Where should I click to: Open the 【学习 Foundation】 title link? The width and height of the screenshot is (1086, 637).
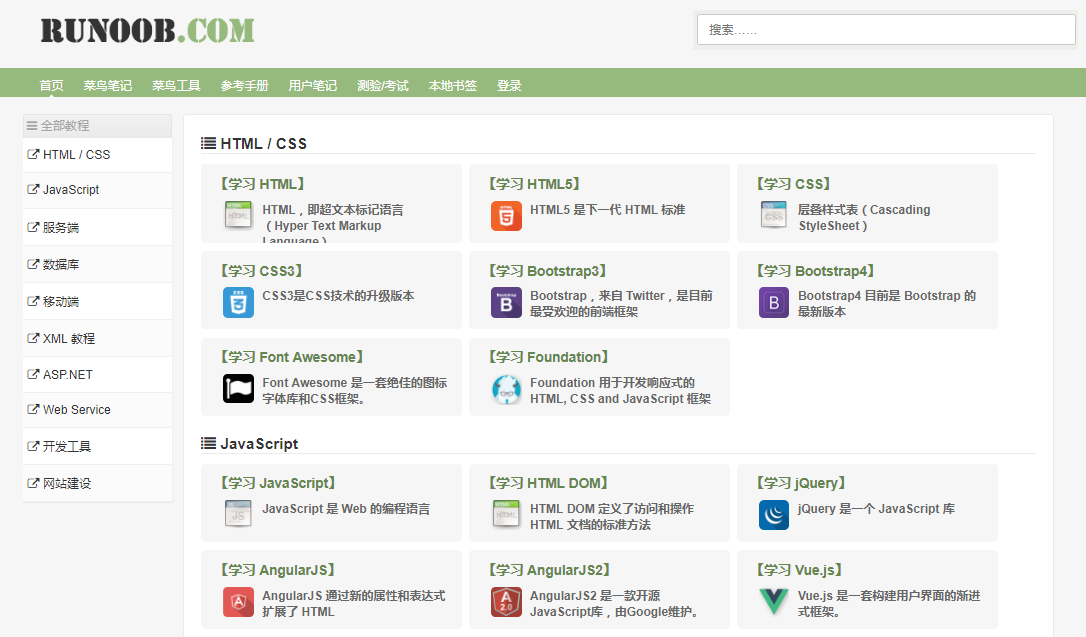click(548, 357)
